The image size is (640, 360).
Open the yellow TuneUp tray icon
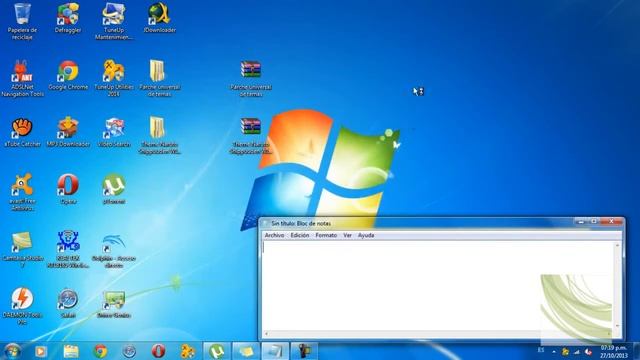tap(565, 351)
